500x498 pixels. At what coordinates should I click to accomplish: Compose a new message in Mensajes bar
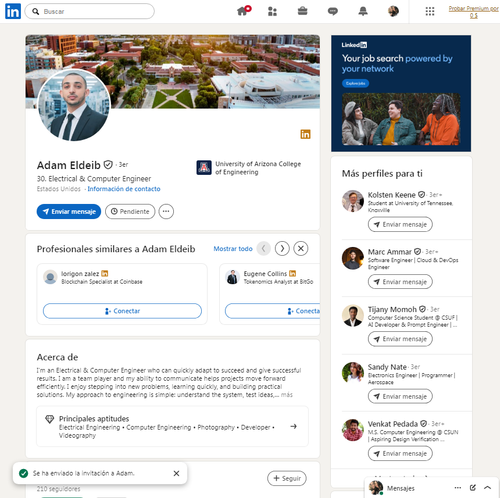click(x=473, y=488)
